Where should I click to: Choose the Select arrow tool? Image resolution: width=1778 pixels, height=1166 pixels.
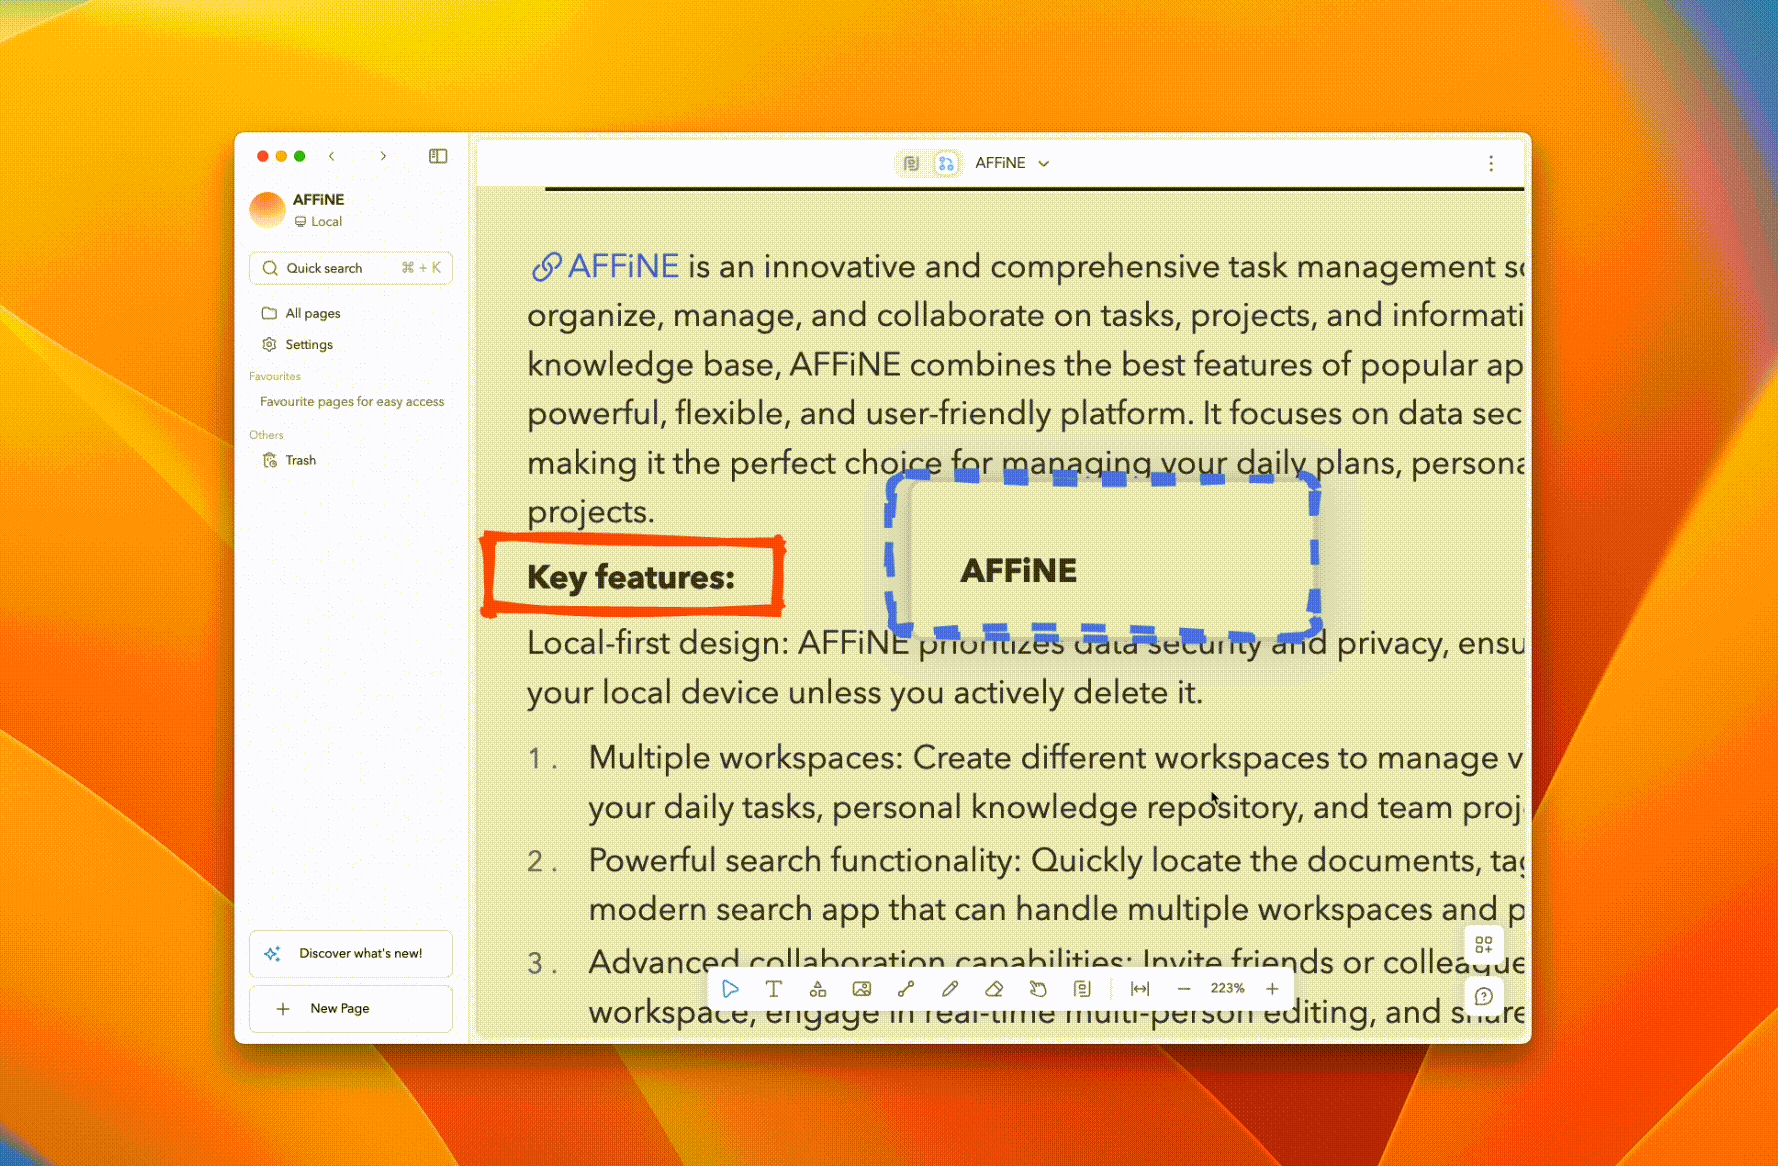click(730, 989)
